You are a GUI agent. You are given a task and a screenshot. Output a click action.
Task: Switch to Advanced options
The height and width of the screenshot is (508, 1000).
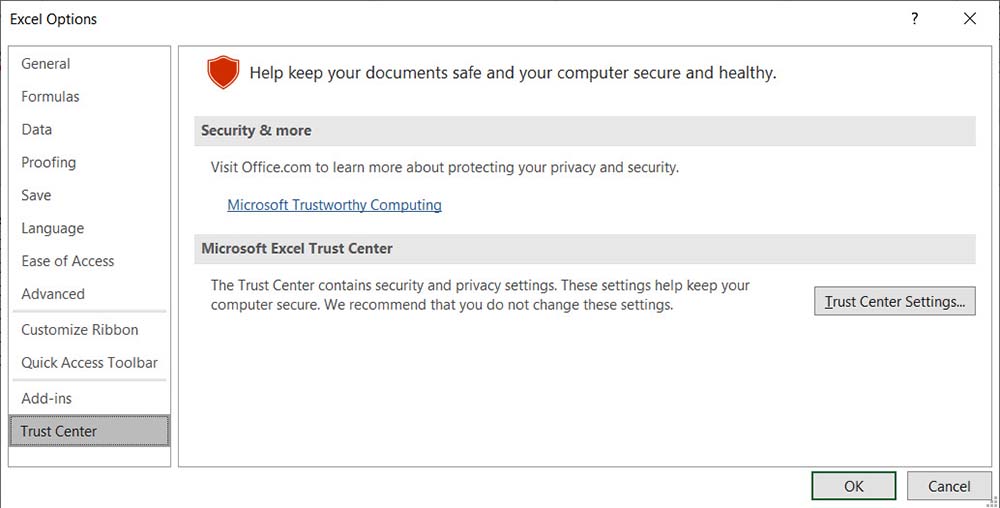click(53, 295)
